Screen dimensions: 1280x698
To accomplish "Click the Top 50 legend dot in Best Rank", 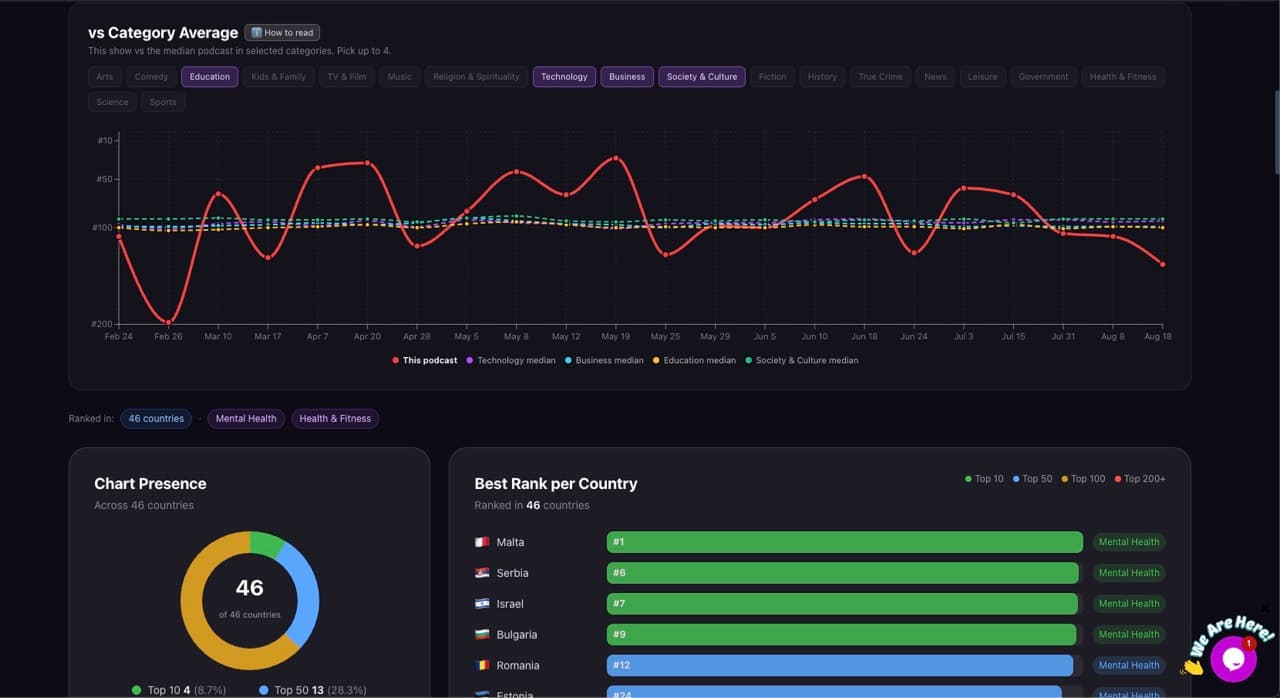I will click(1016, 479).
